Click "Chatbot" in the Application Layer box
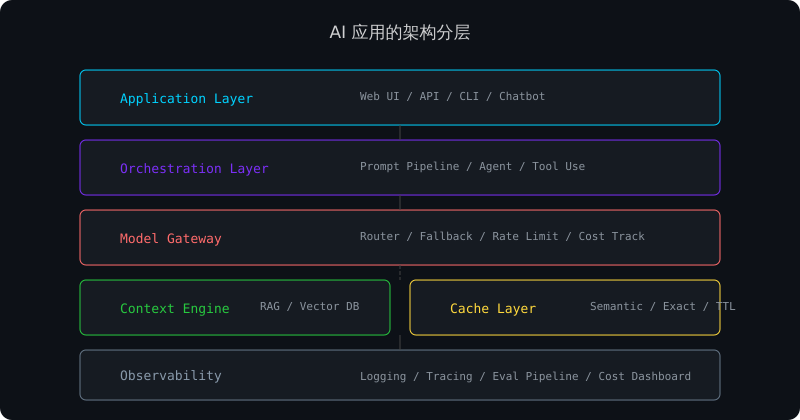 (522, 97)
